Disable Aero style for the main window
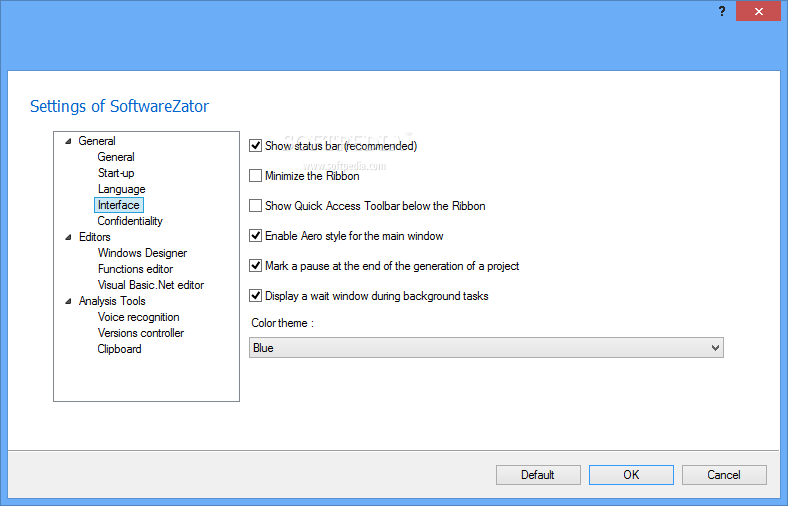The height and width of the screenshot is (506, 788). point(256,236)
